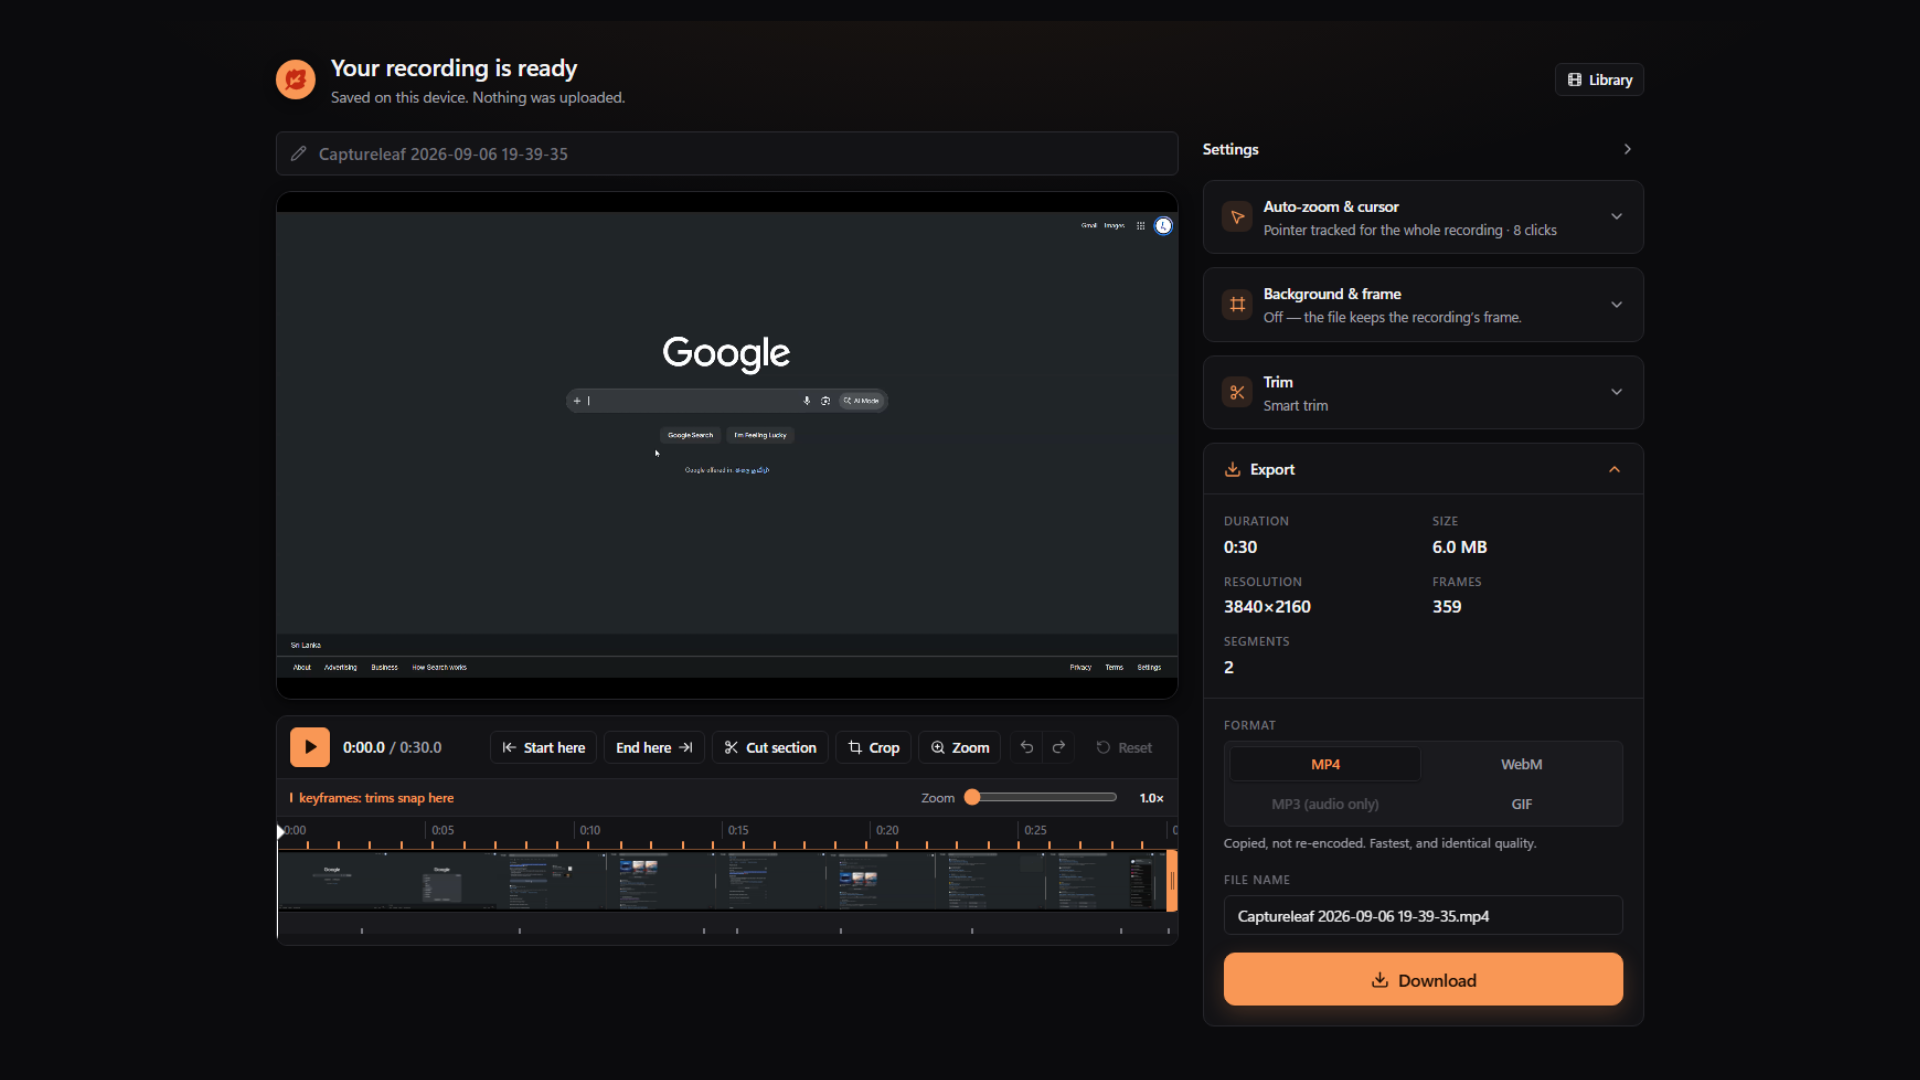Play the recording
Viewport: 1920px width, 1080px height.
(310, 747)
